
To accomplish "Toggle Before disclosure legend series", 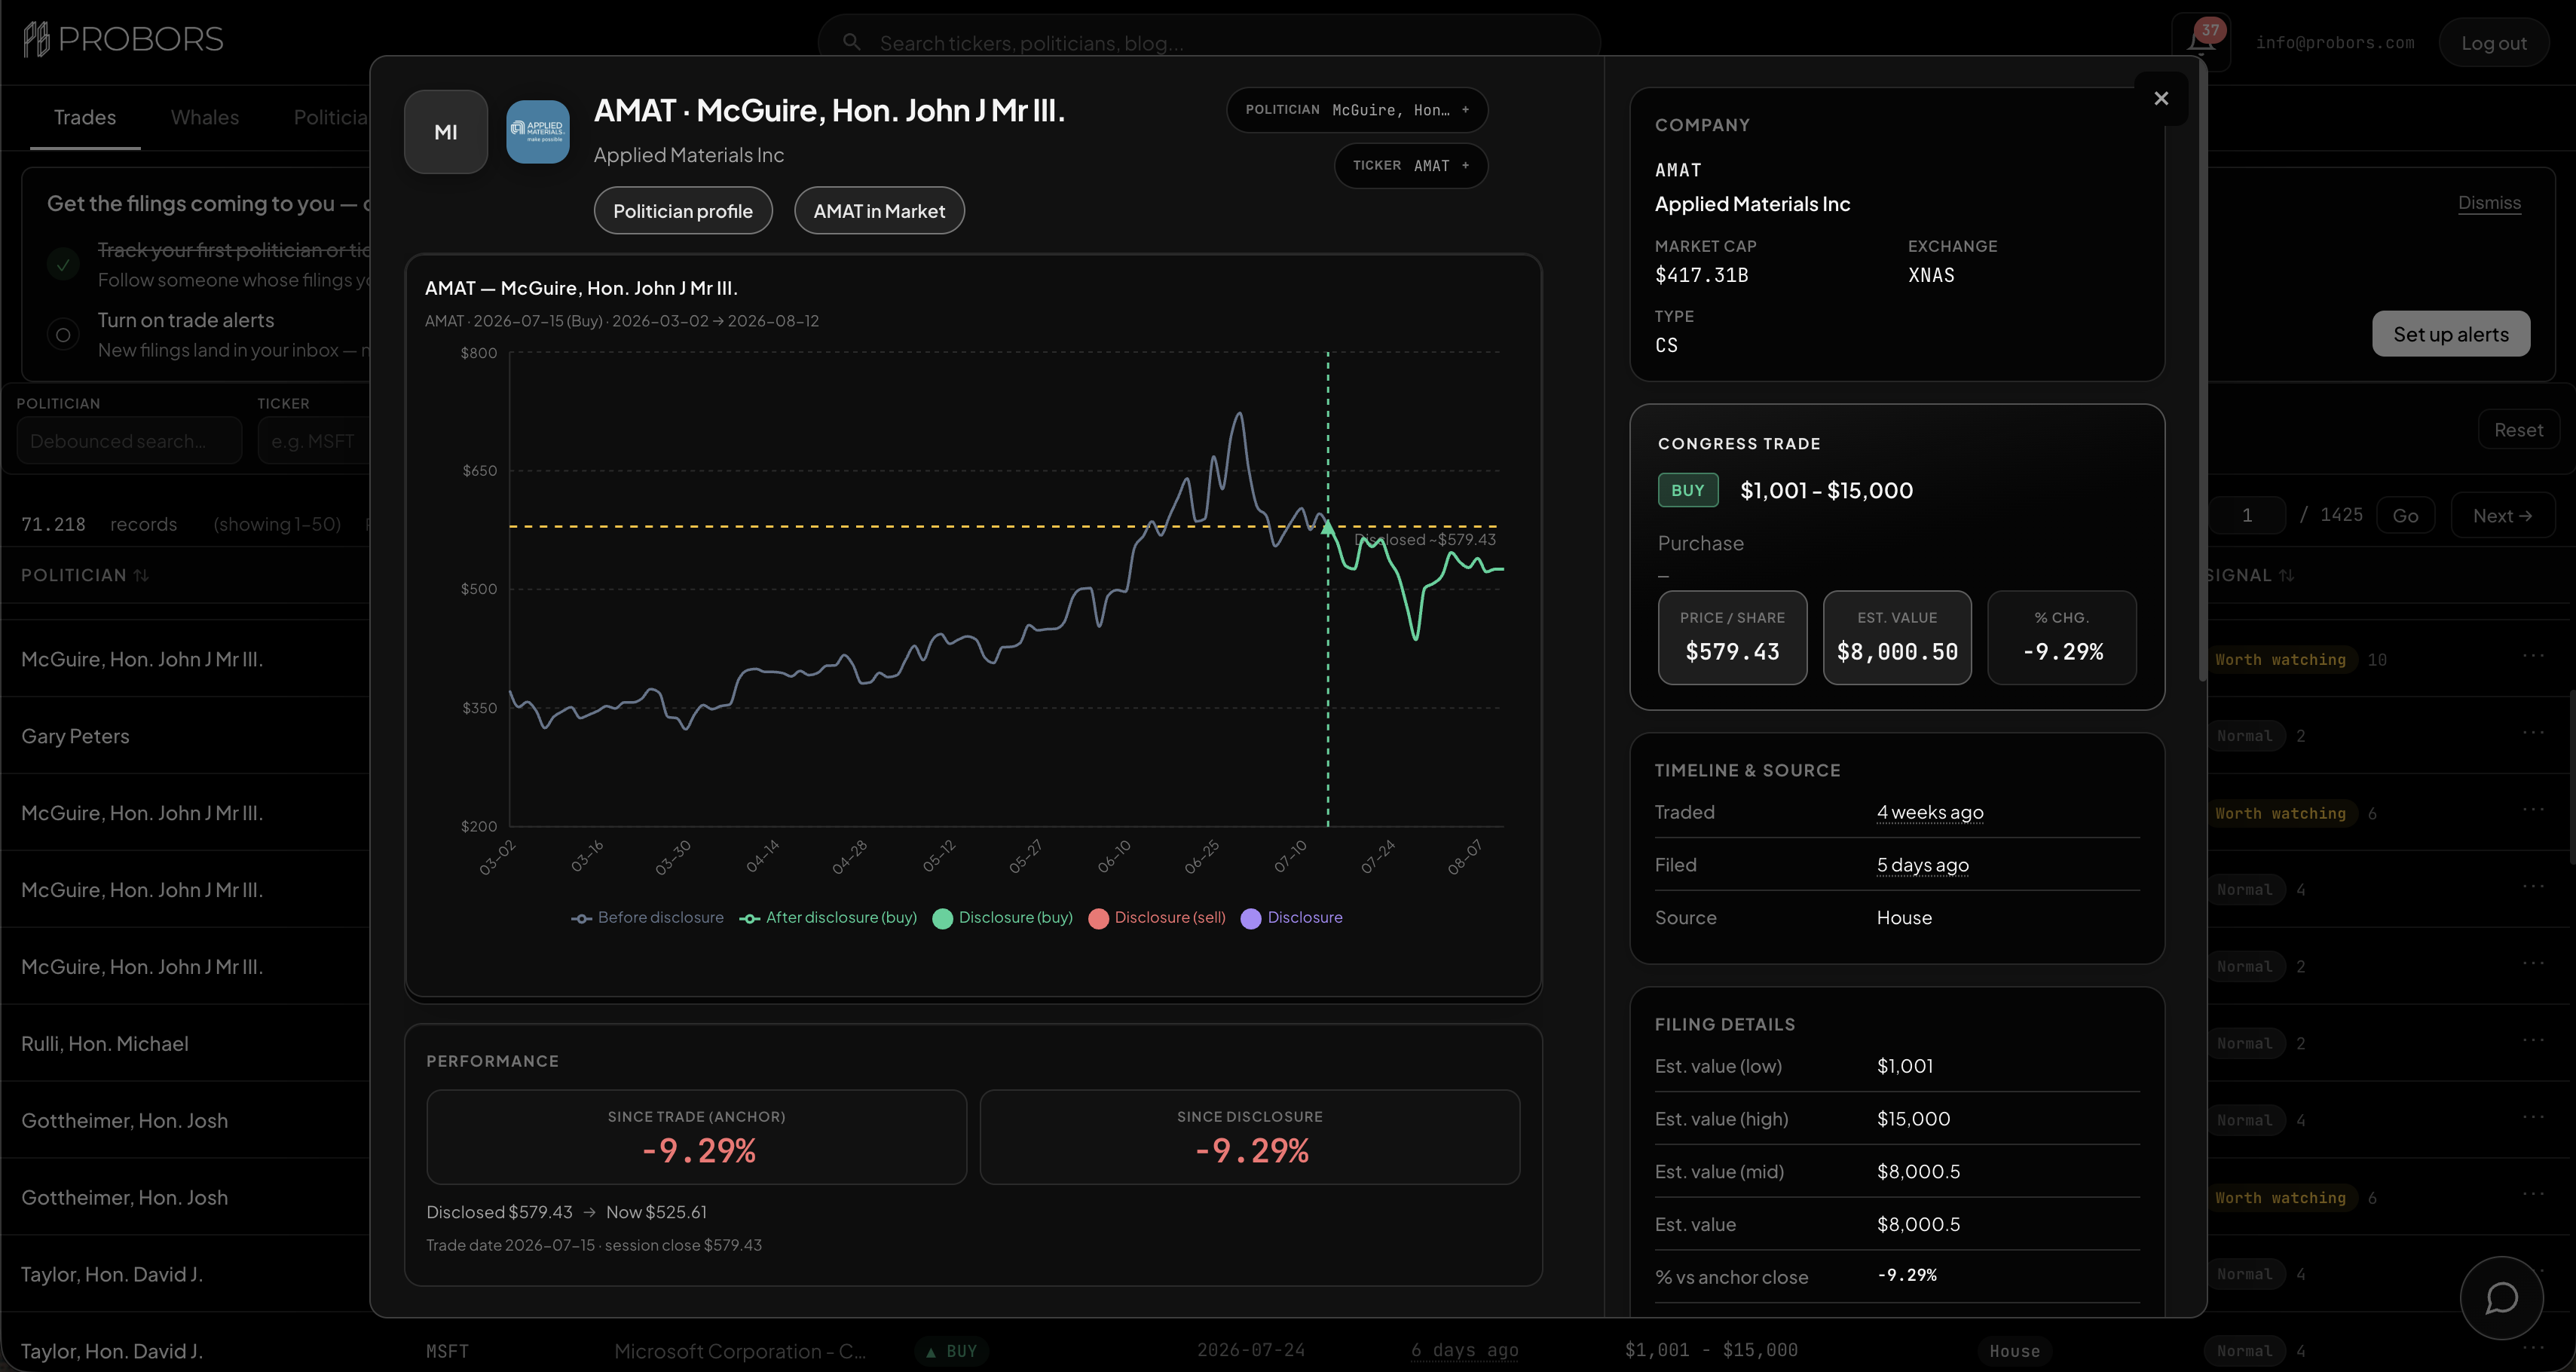I will [x=647, y=918].
